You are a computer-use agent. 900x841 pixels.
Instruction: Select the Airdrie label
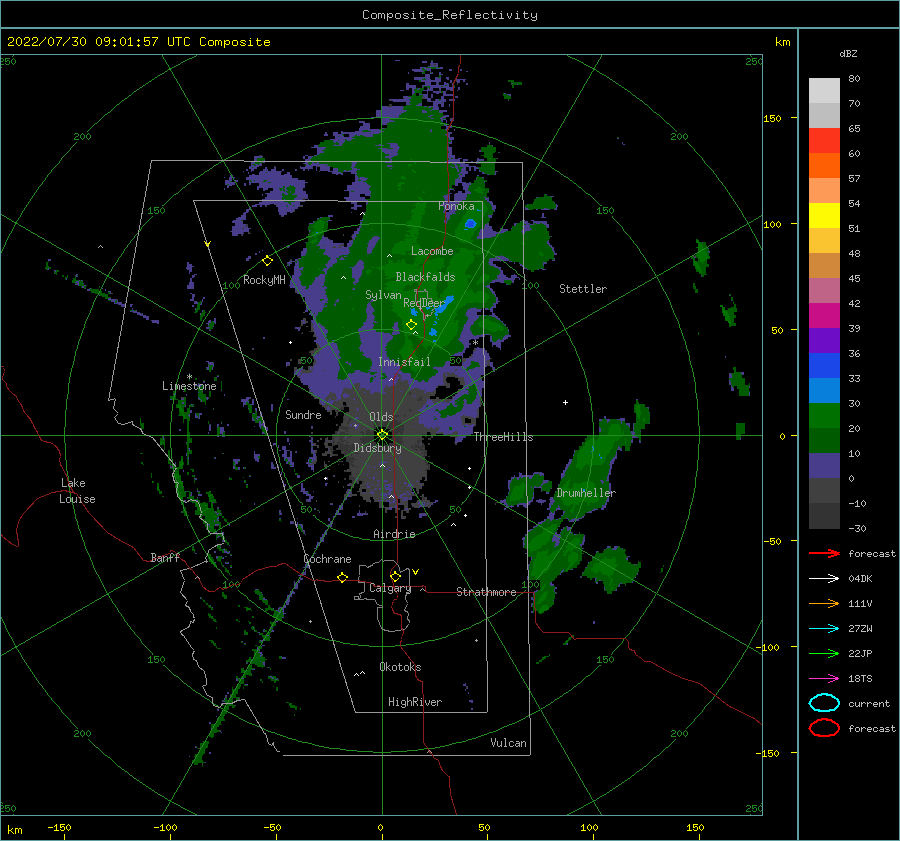394,534
